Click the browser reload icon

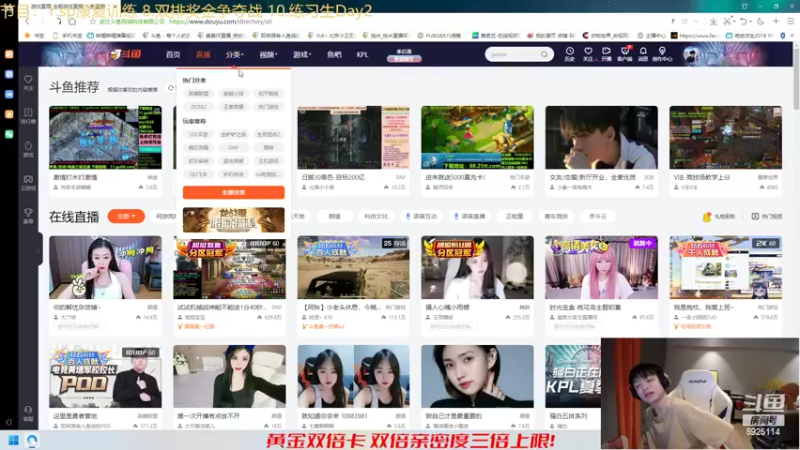tap(58, 21)
